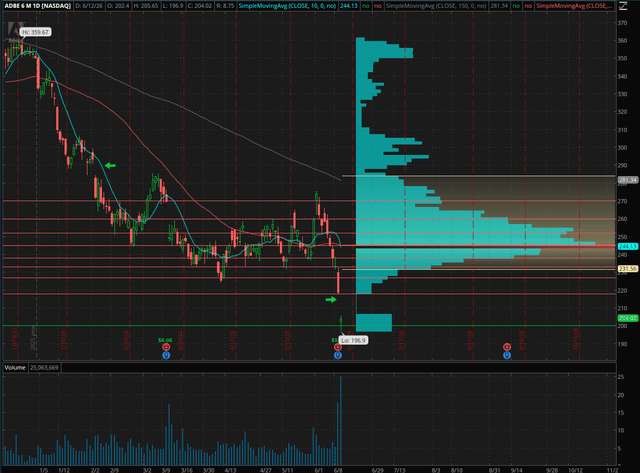
Task: Click the 1/5 date on time axis
Action: click(44, 470)
